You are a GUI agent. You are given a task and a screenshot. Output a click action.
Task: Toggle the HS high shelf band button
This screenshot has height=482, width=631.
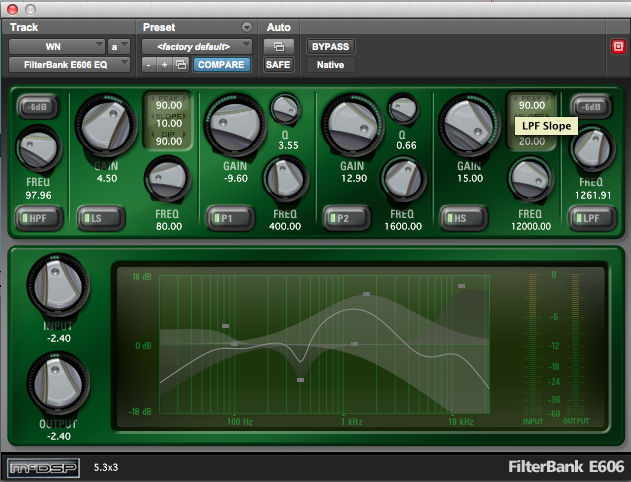click(464, 218)
